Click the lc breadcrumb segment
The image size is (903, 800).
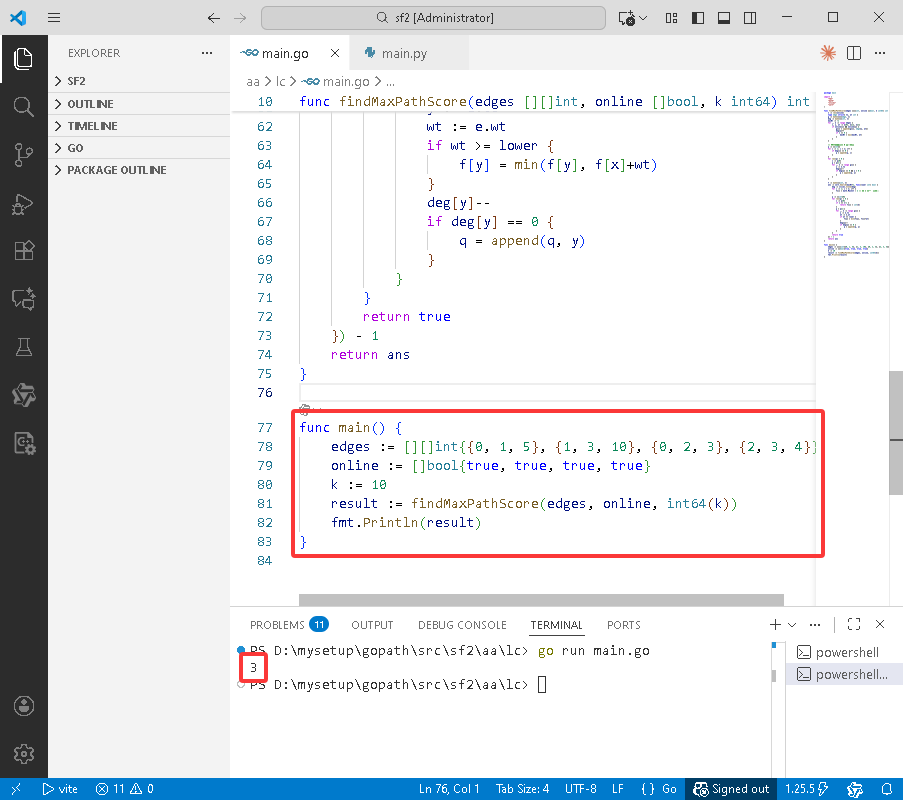[x=280, y=82]
